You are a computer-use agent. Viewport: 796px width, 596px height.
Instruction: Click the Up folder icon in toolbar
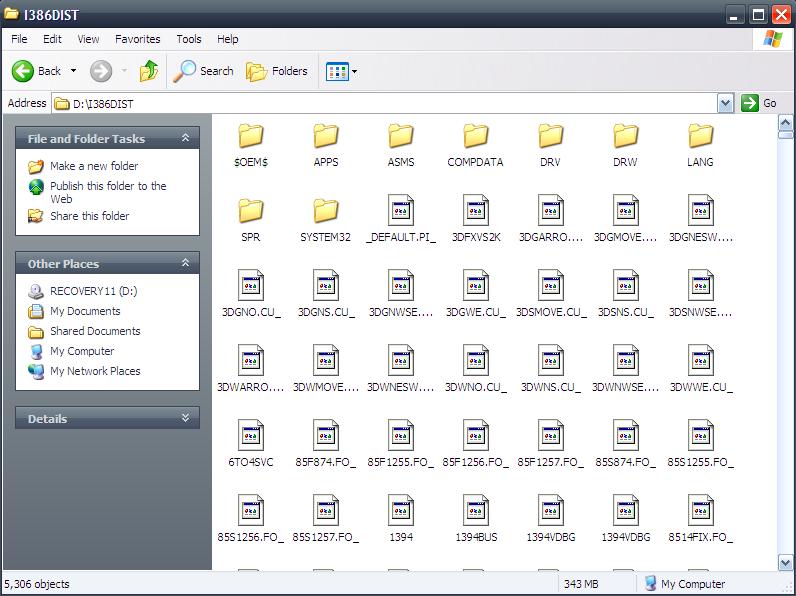149,71
